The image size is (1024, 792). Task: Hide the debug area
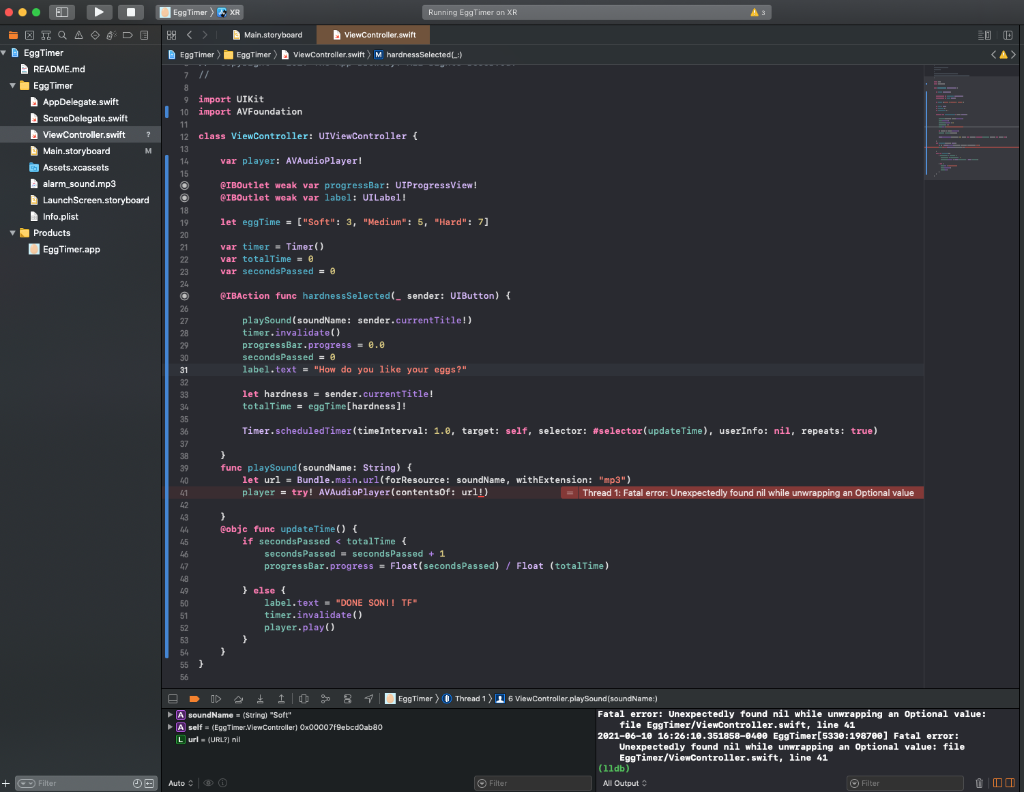(x=173, y=699)
